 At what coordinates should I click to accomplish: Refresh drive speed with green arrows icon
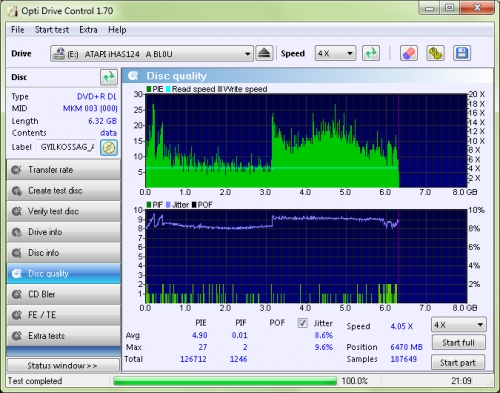tap(371, 53)
